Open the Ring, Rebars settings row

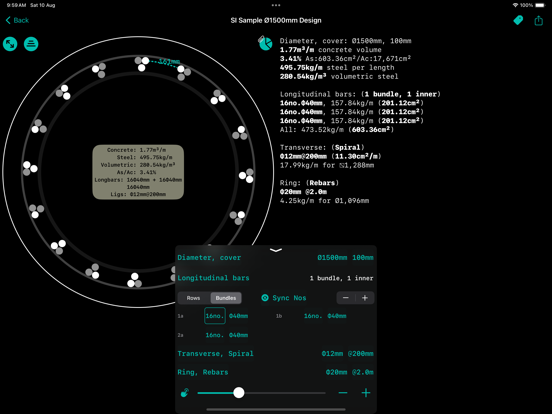tap(276, 372)
